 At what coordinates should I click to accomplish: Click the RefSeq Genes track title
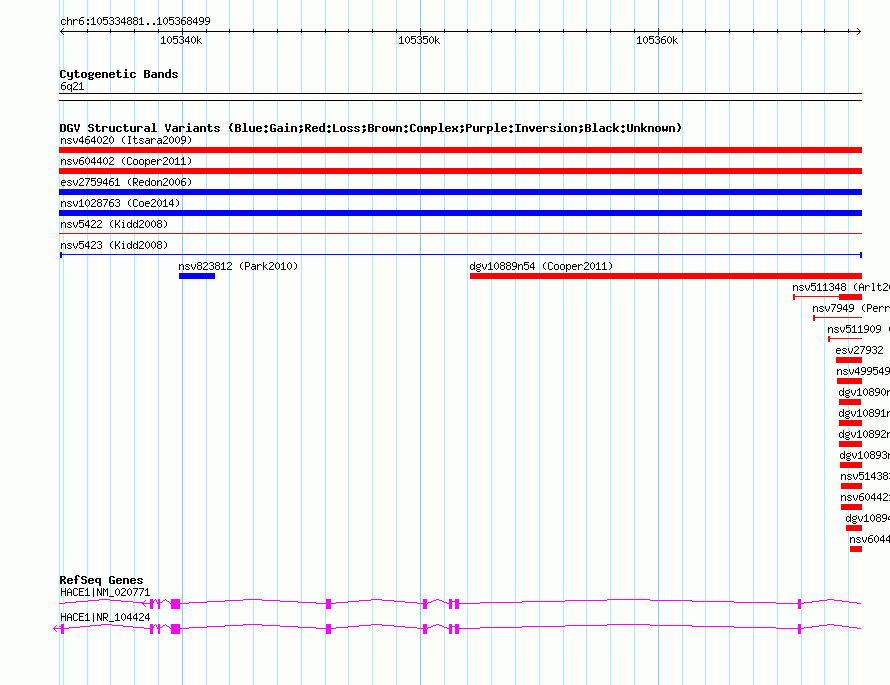(x=101, y=580)
